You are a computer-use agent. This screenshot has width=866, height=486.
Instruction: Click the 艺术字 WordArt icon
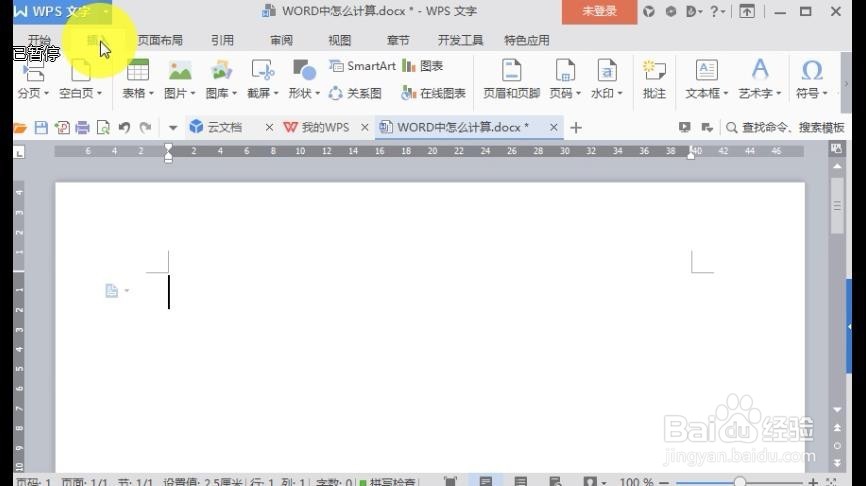pos(760,71)
